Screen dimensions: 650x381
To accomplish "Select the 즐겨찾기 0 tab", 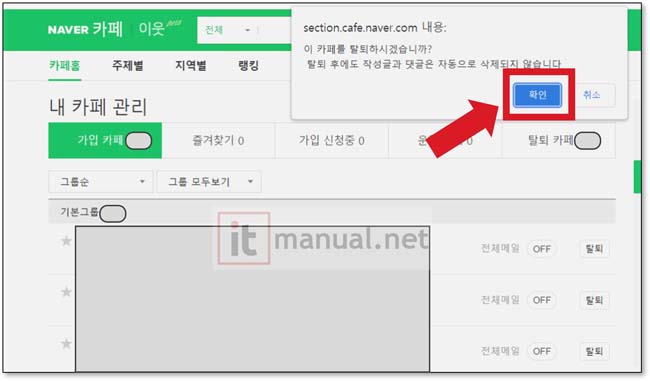I will 218,141.
